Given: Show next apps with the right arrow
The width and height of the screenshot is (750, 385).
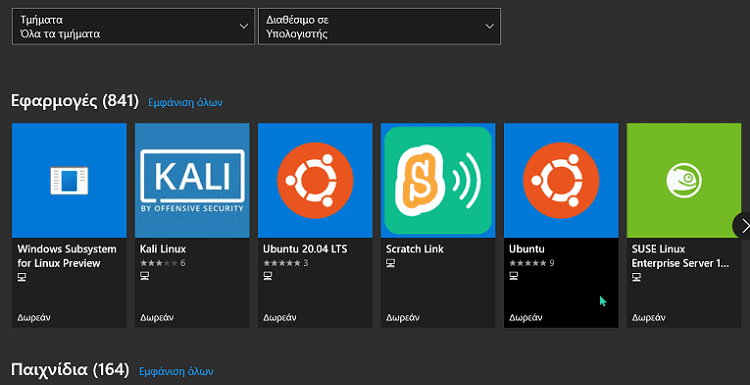Looking at the screenshot, I should coord(743,225).
